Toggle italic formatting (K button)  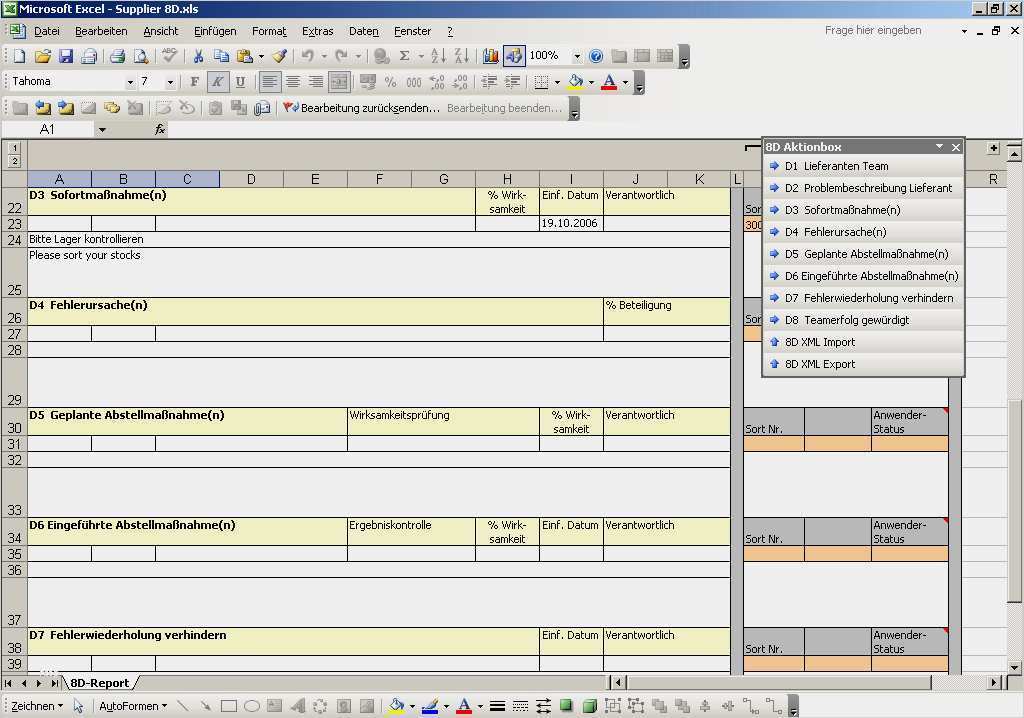tap(217, 82)
